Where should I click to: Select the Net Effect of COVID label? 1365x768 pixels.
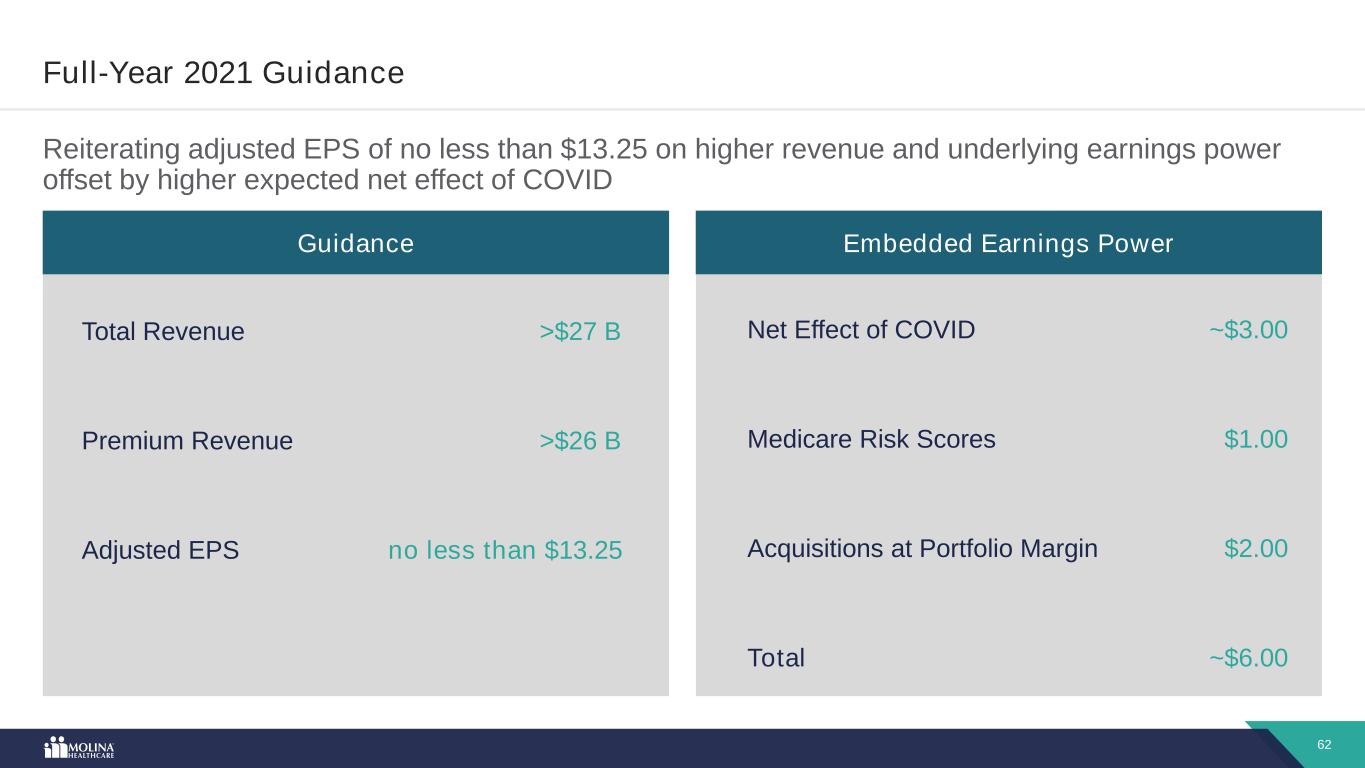click(861, 330)
